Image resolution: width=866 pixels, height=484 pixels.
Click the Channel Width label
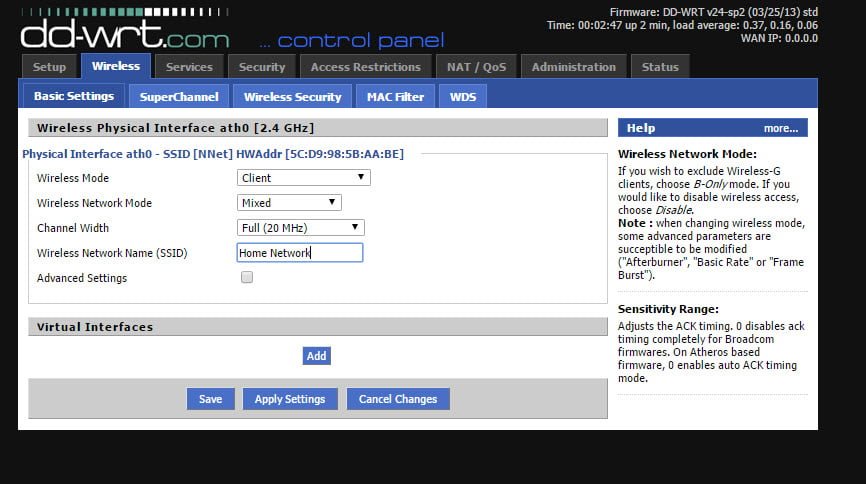[x=73, y=228]
